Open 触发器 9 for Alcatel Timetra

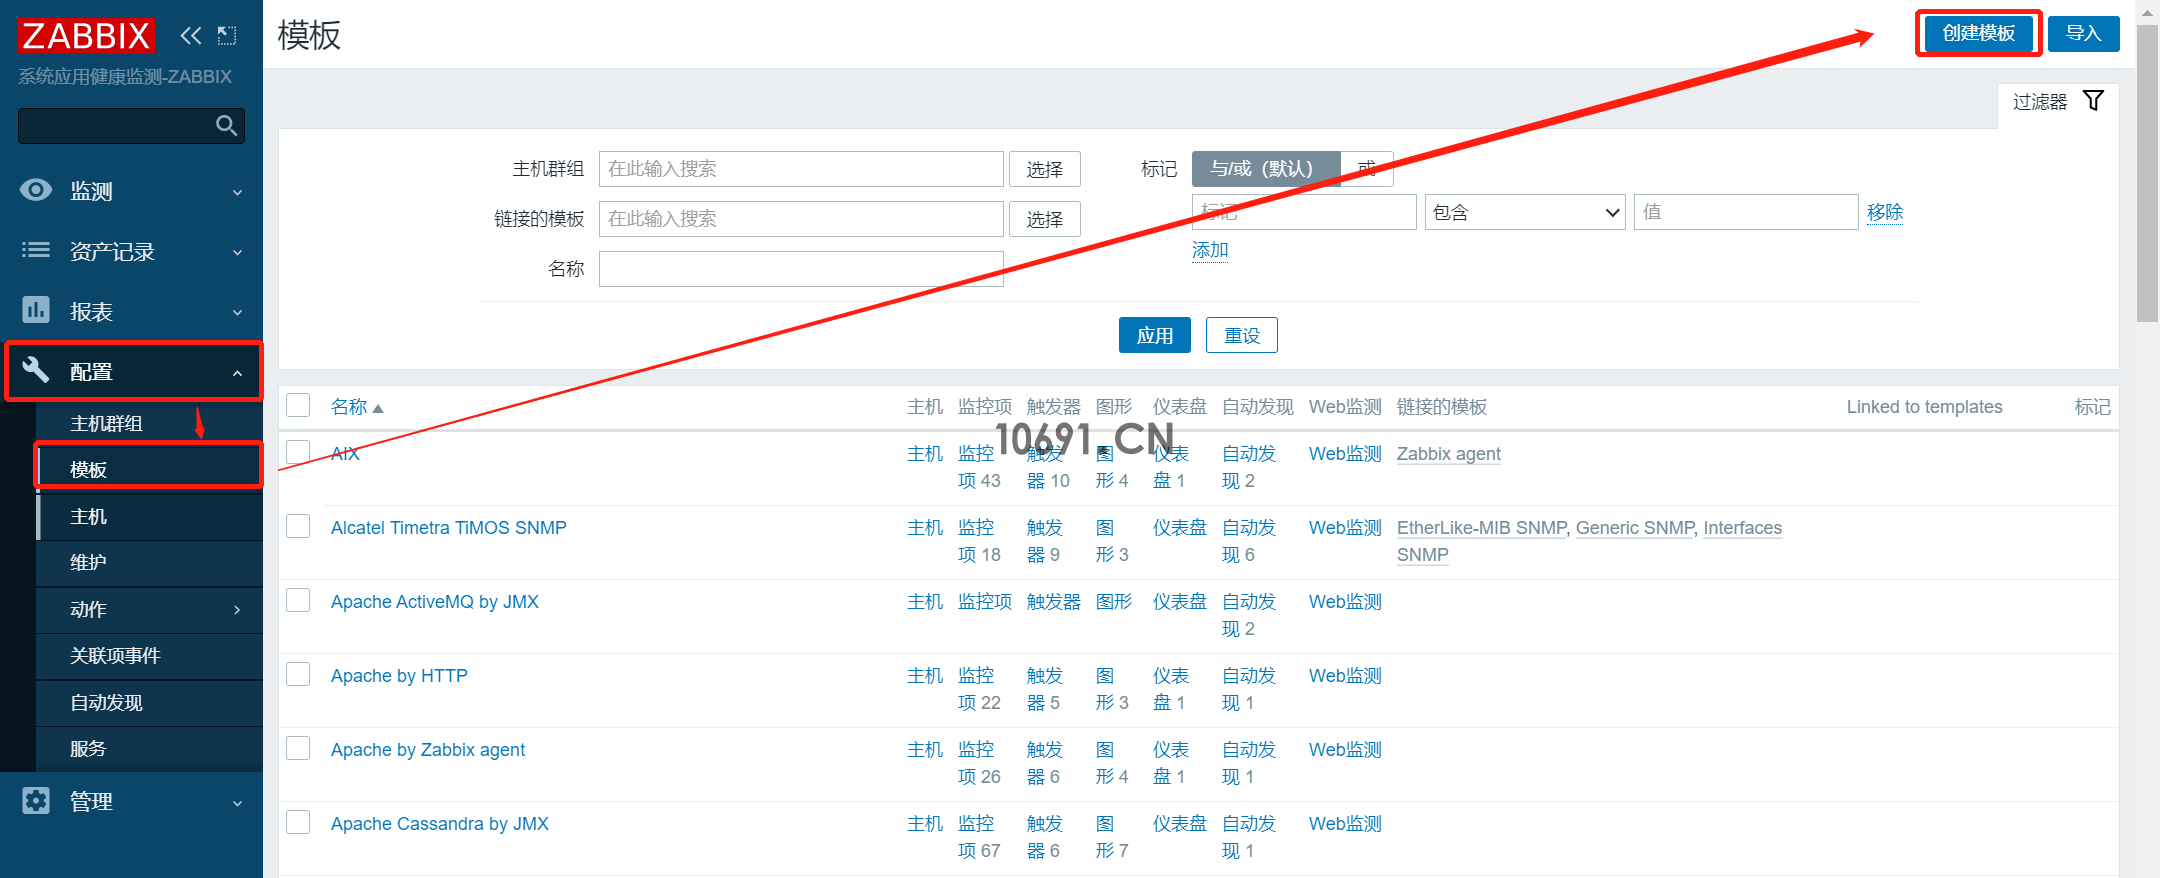(x=1045, y=541)
